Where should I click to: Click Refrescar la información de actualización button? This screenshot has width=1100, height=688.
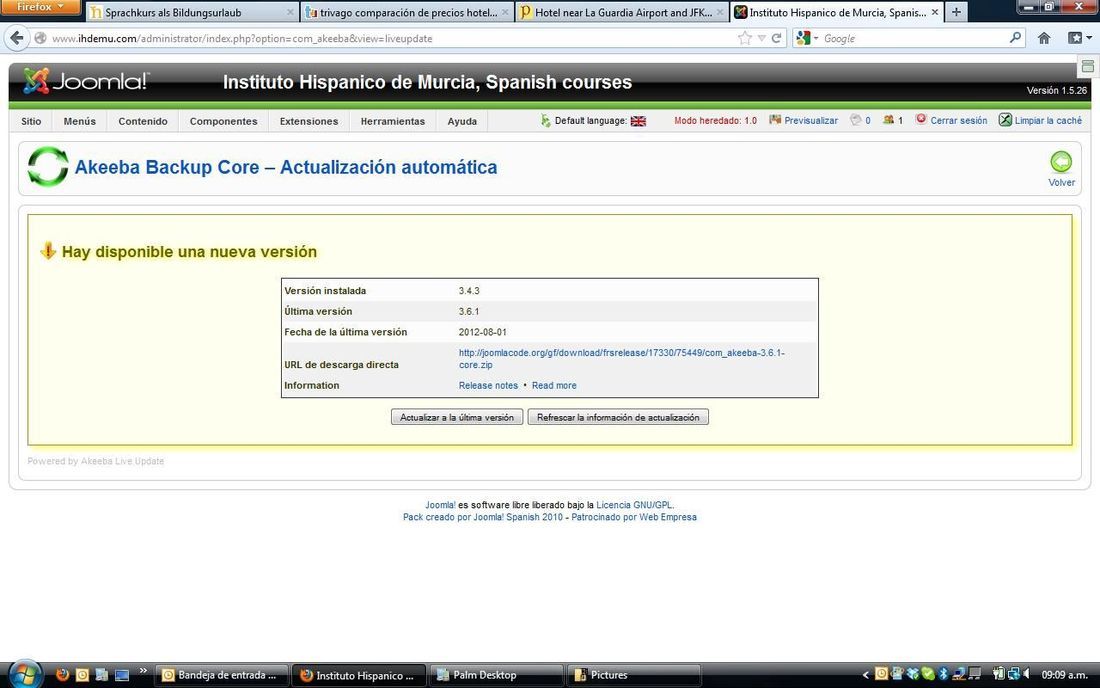(618, 417)
